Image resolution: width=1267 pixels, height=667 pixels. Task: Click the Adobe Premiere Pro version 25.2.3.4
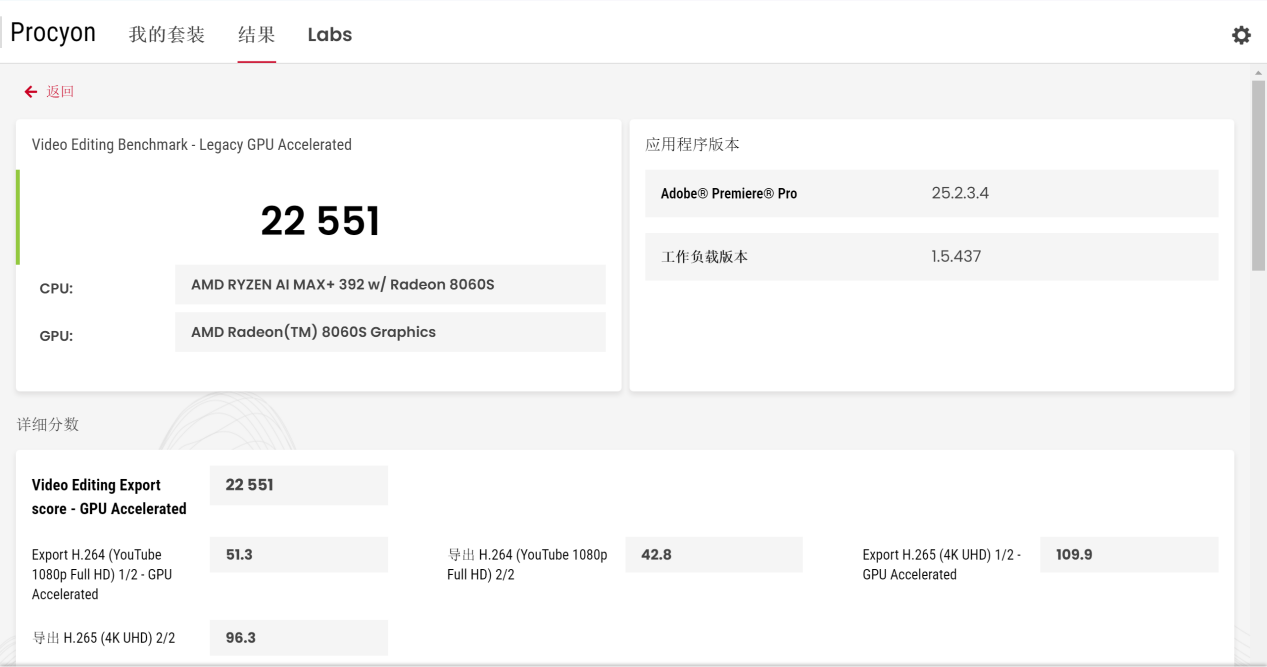click(x=960, y=193)
